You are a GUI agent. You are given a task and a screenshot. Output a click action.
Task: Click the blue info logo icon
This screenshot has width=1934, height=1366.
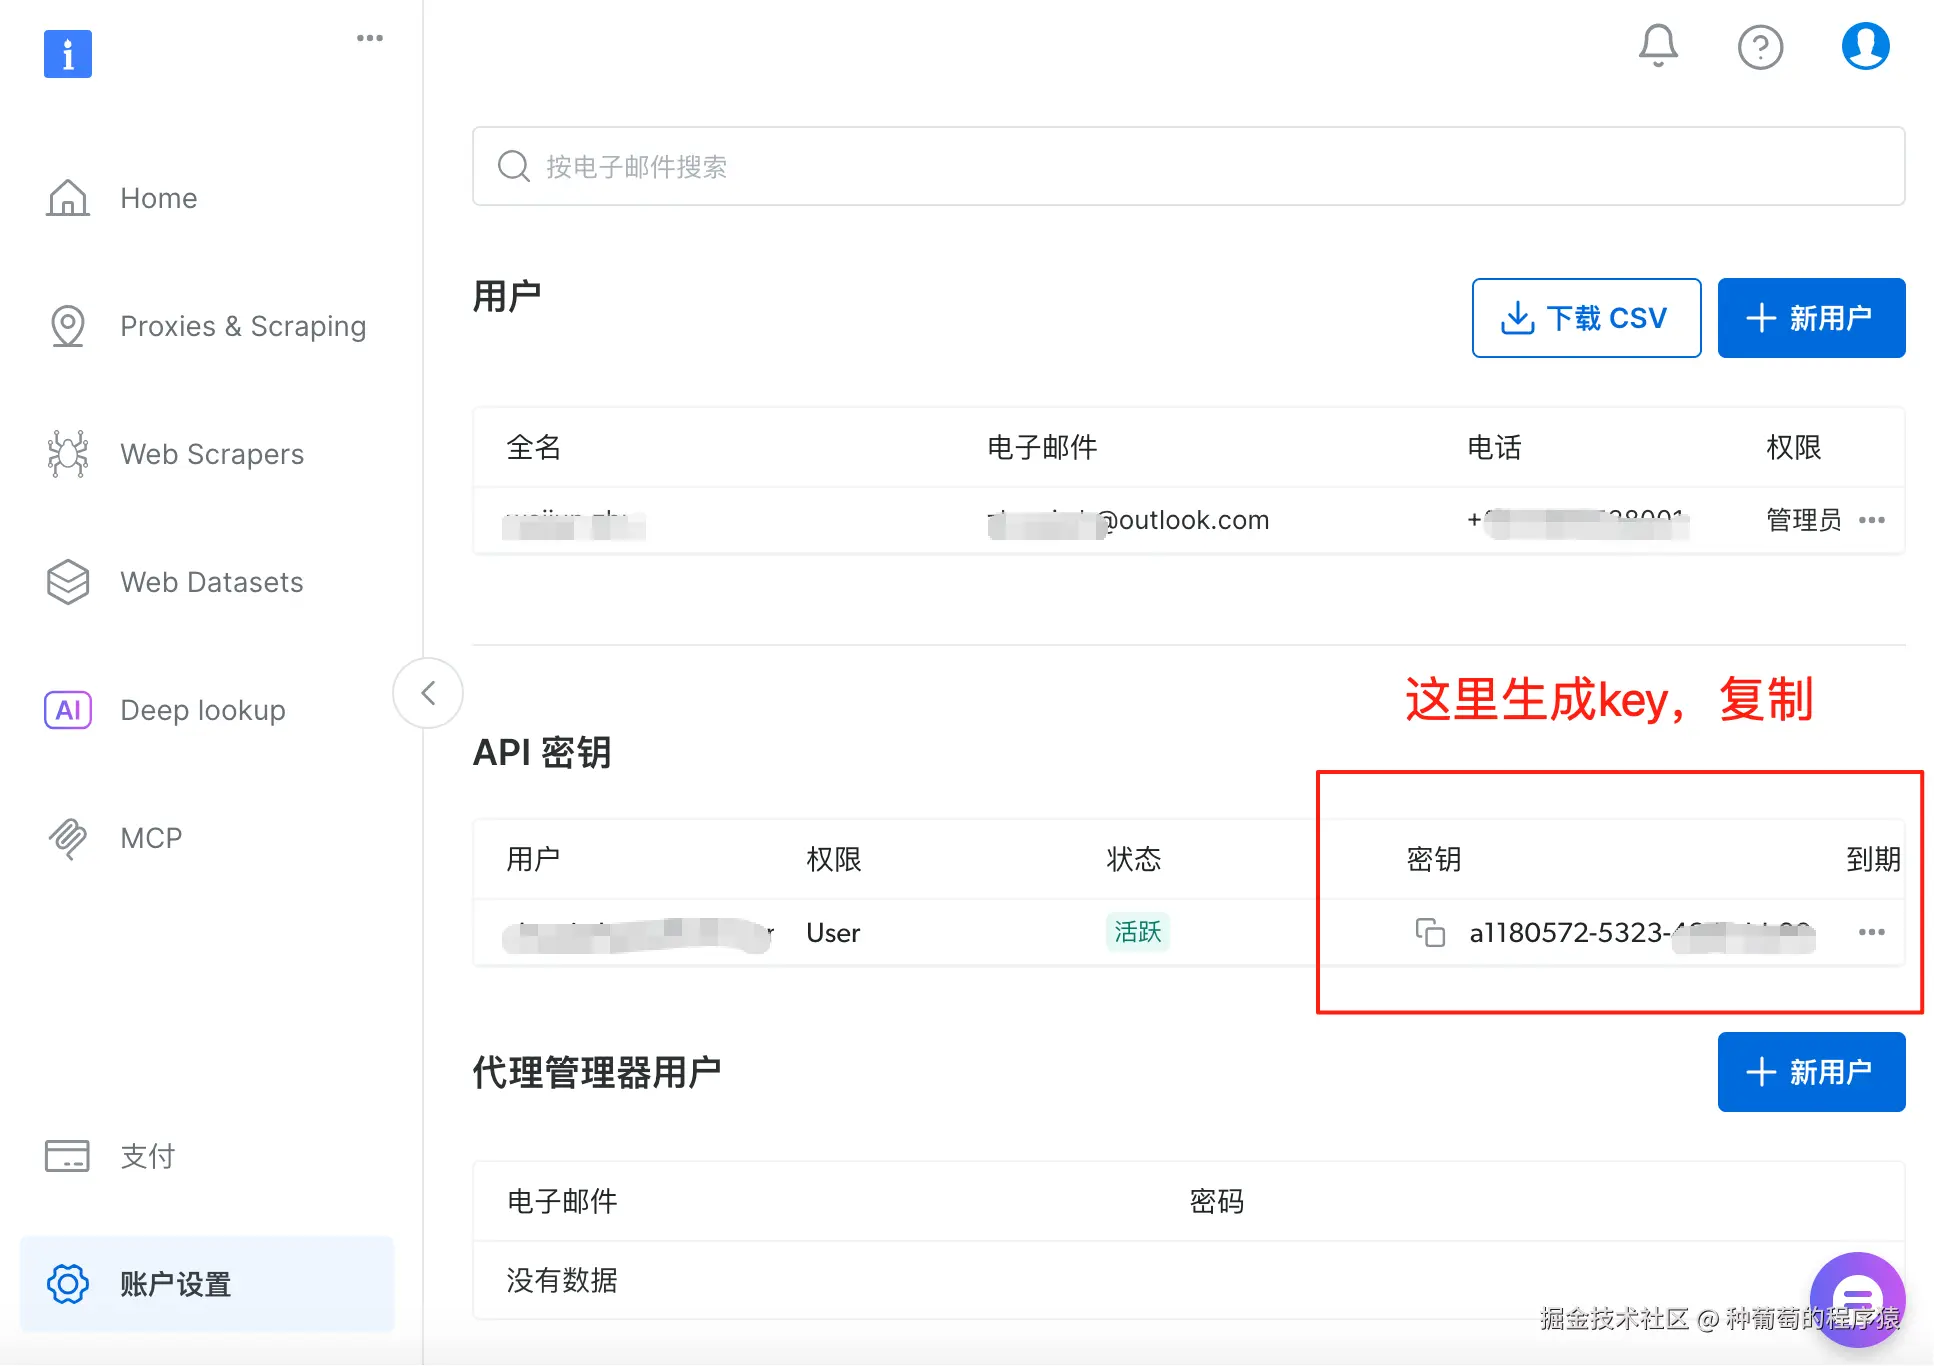click(x=68, y=53)
